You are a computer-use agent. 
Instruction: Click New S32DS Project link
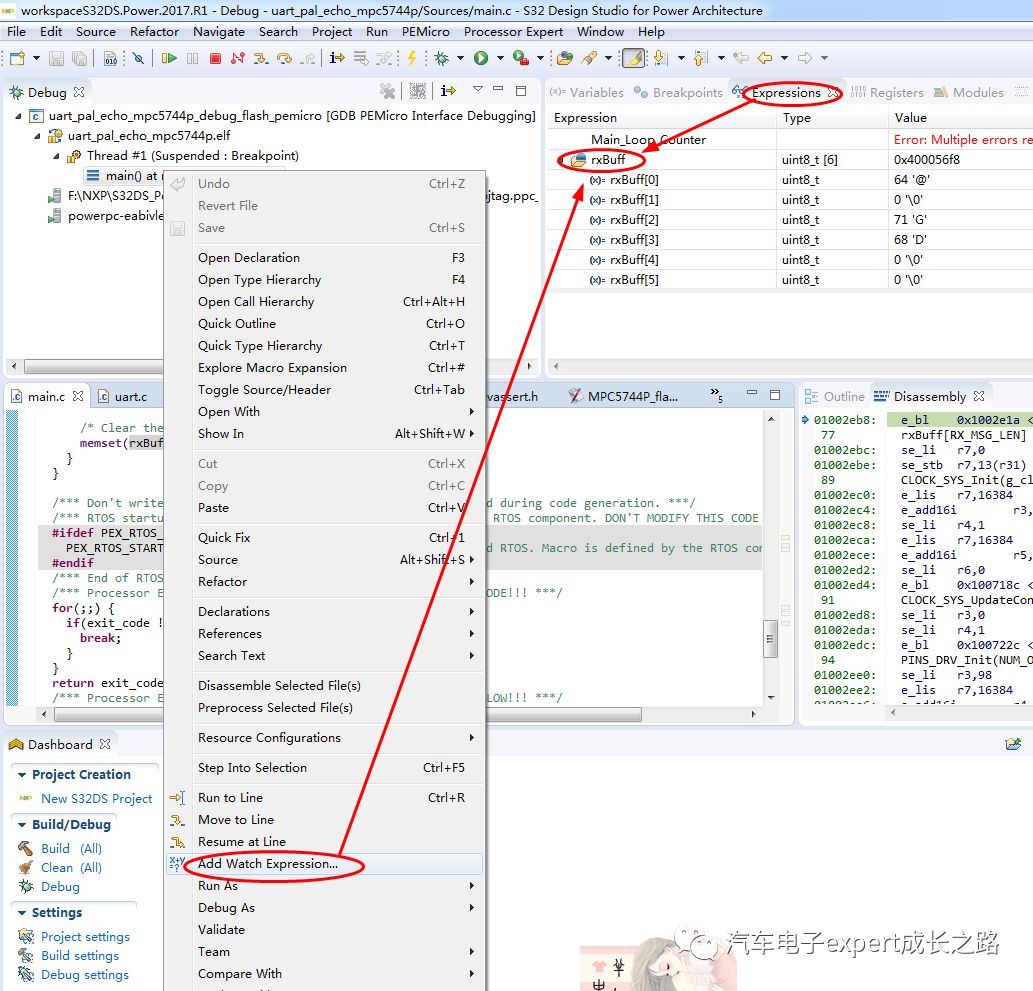[96, 799]
